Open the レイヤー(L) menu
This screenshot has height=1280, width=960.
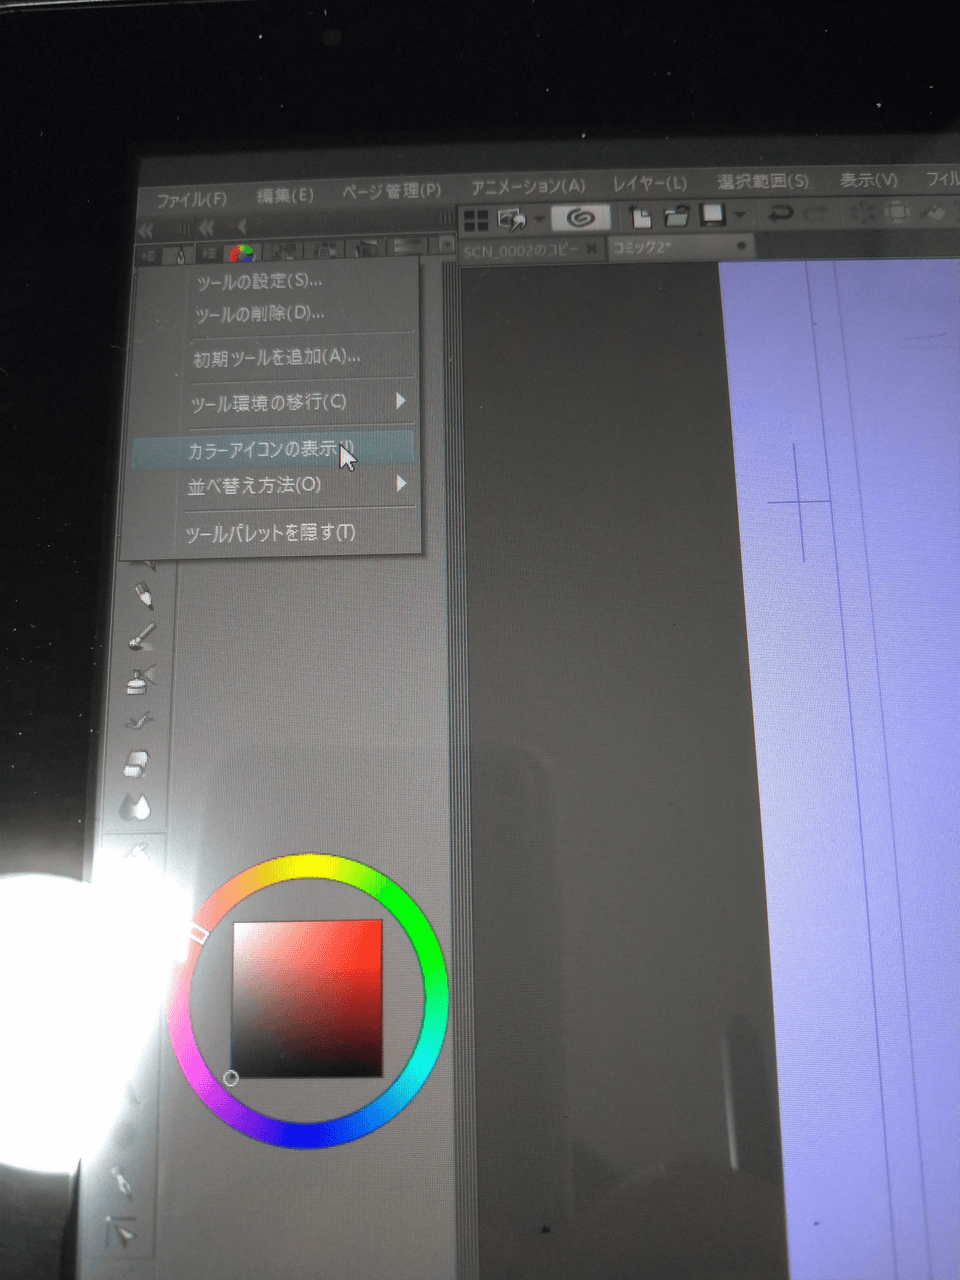pyautogui.click(x=650, y=183)
